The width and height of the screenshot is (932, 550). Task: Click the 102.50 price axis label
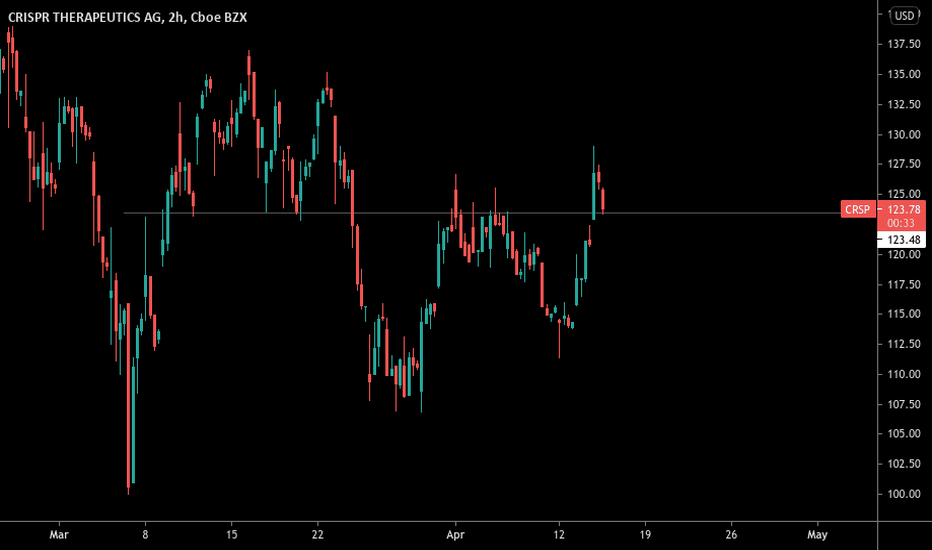click(903, 464)
